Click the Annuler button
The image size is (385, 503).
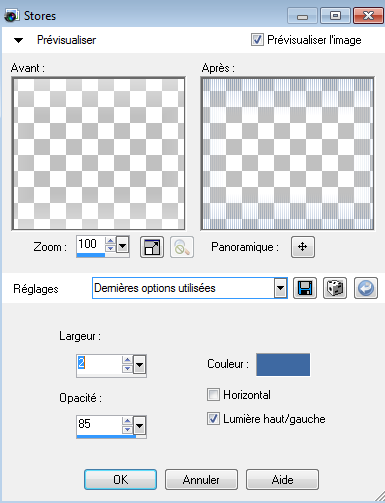point(201,480)
